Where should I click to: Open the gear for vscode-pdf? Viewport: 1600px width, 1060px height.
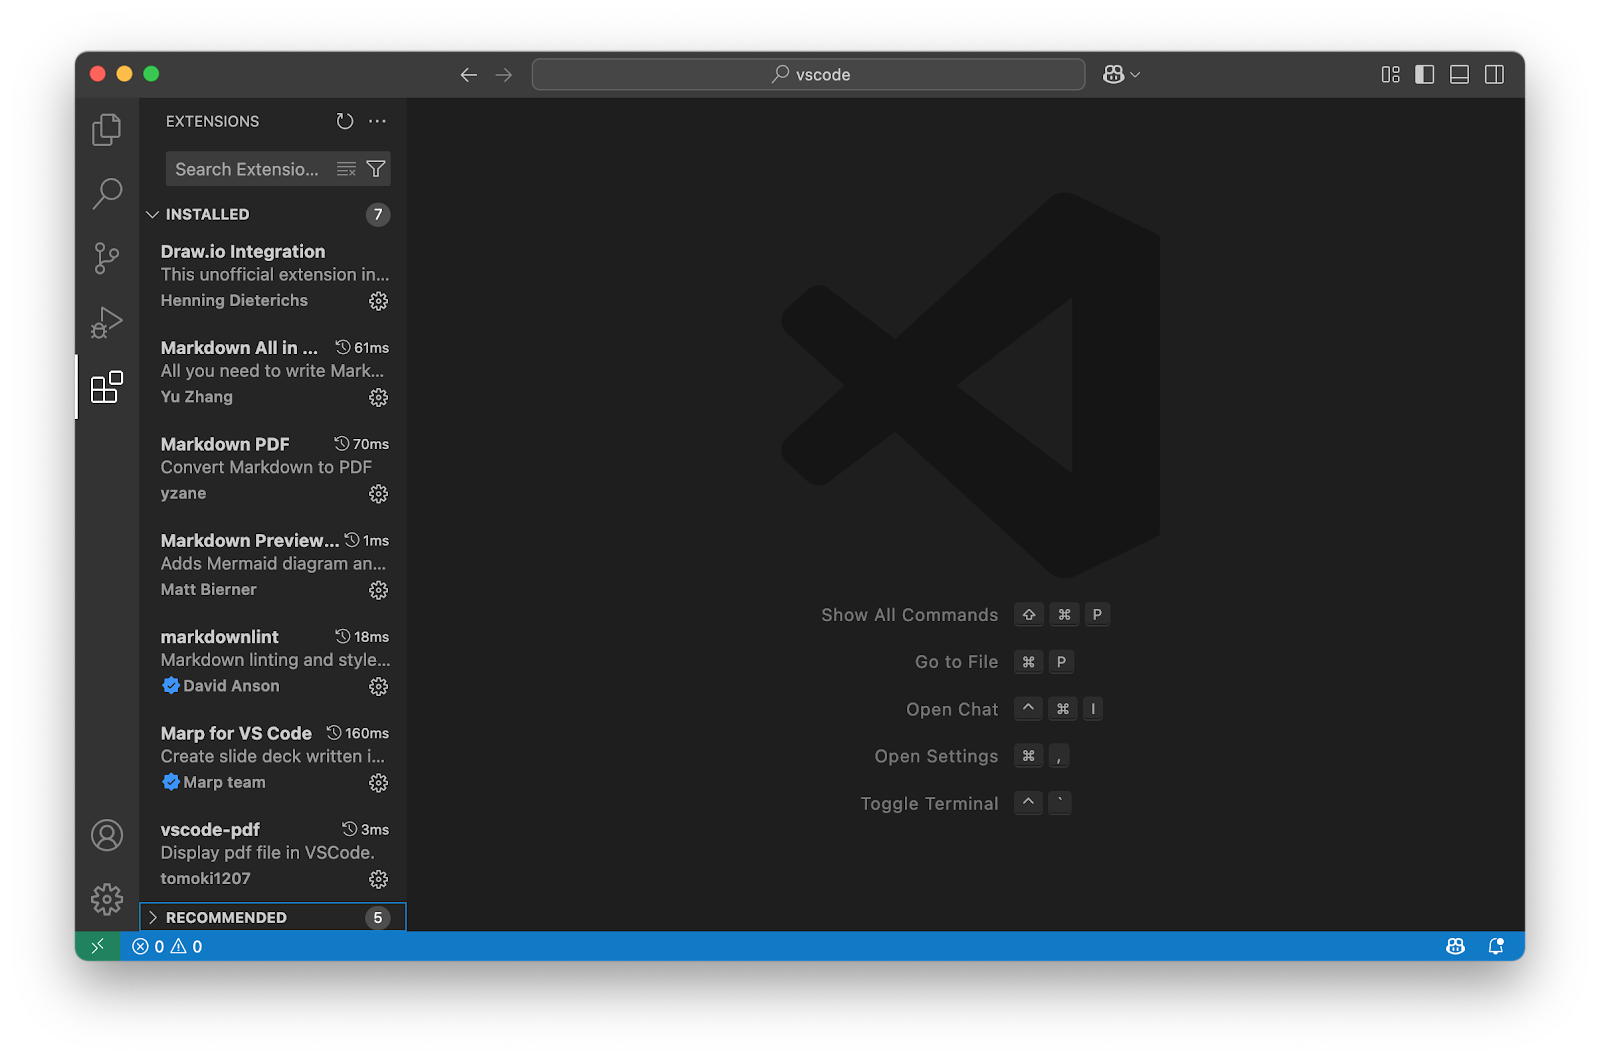click(378, 879)
